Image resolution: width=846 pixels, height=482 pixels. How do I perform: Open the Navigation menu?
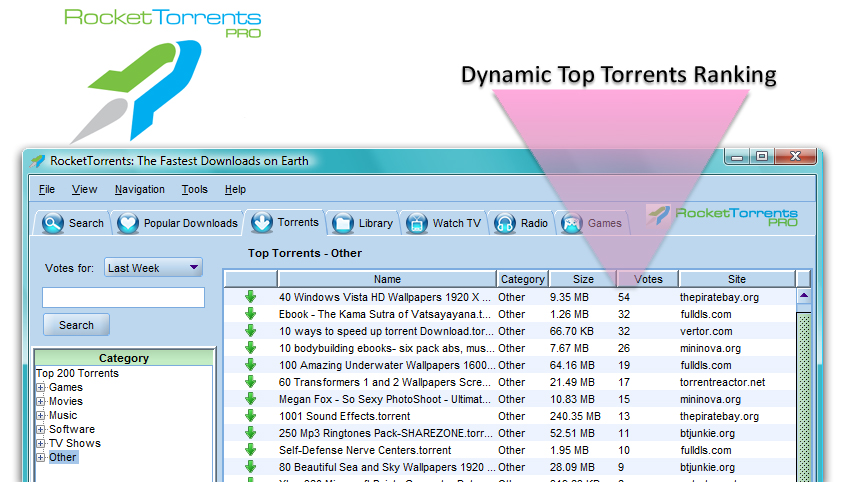pyautogui.click(x=140, y=189)
